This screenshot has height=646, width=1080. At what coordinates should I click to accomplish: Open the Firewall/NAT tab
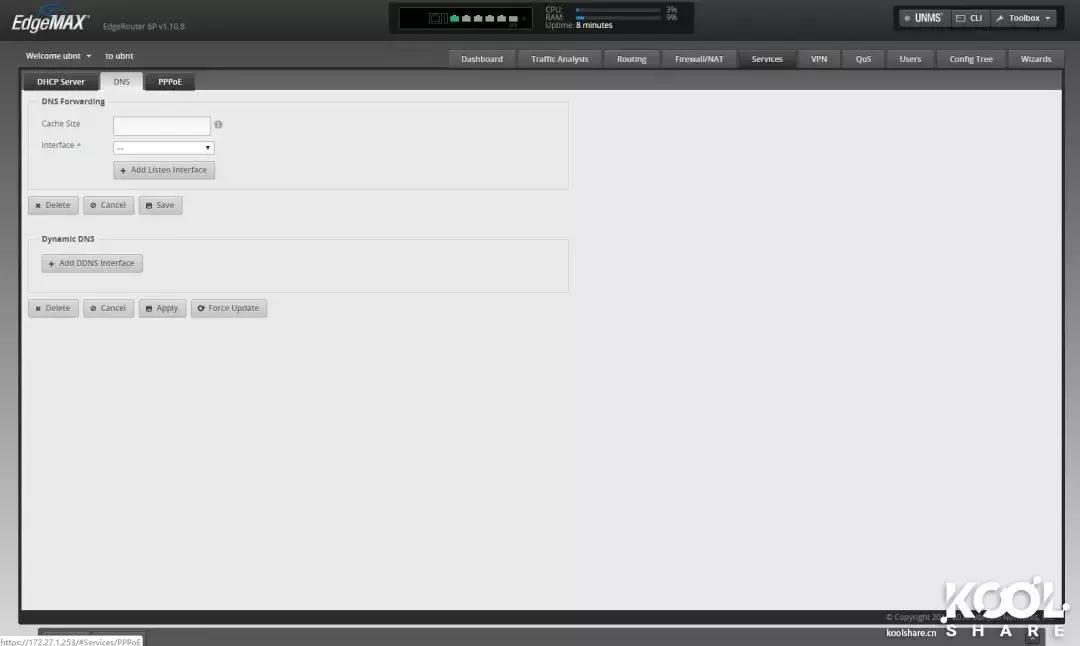pos(699,59)
